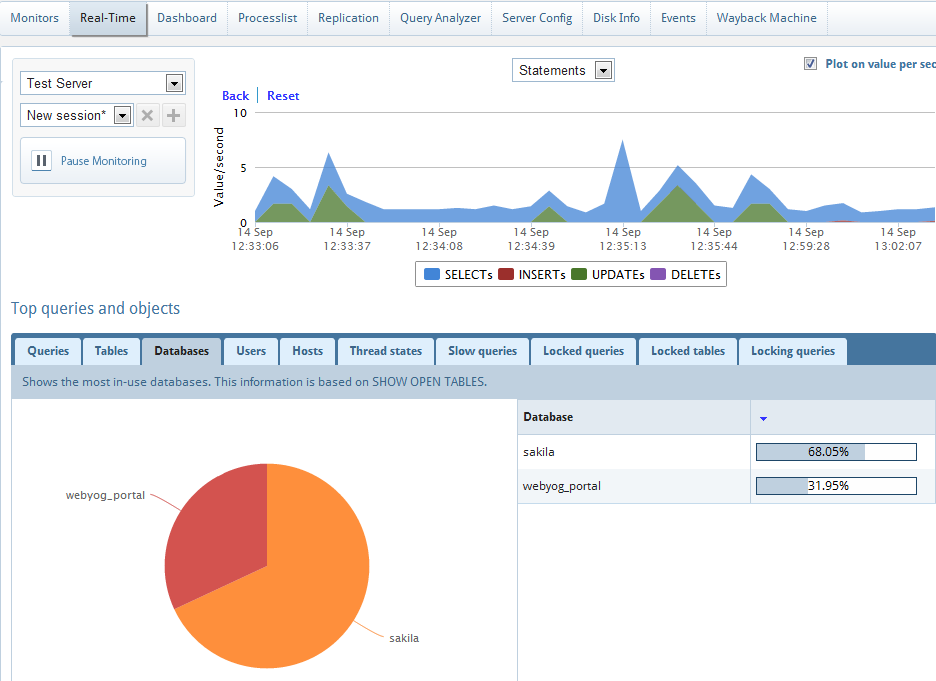Toggle INSERTs legend color swatch
Viewport: 936px width, 681px height.
[506, 275]
